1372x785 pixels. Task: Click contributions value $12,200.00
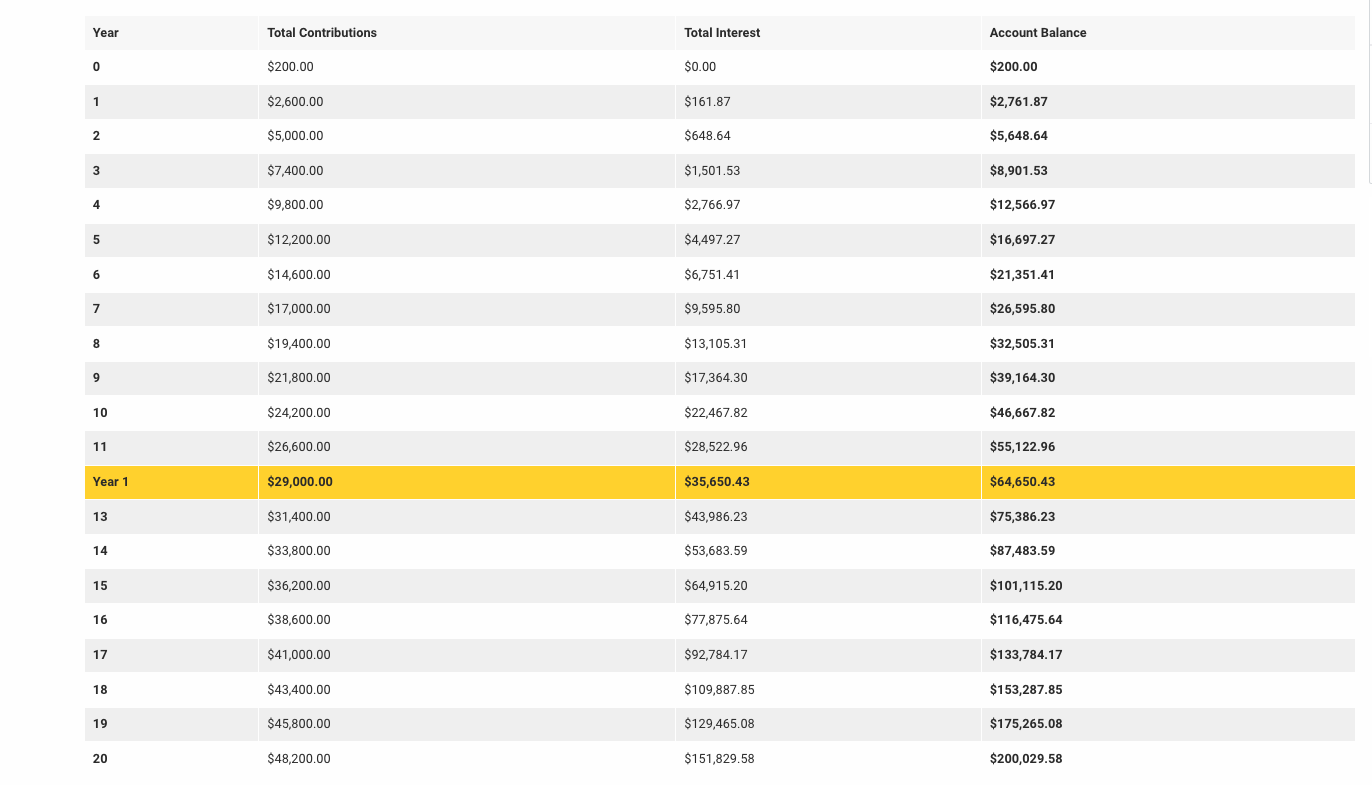point(299,240)
